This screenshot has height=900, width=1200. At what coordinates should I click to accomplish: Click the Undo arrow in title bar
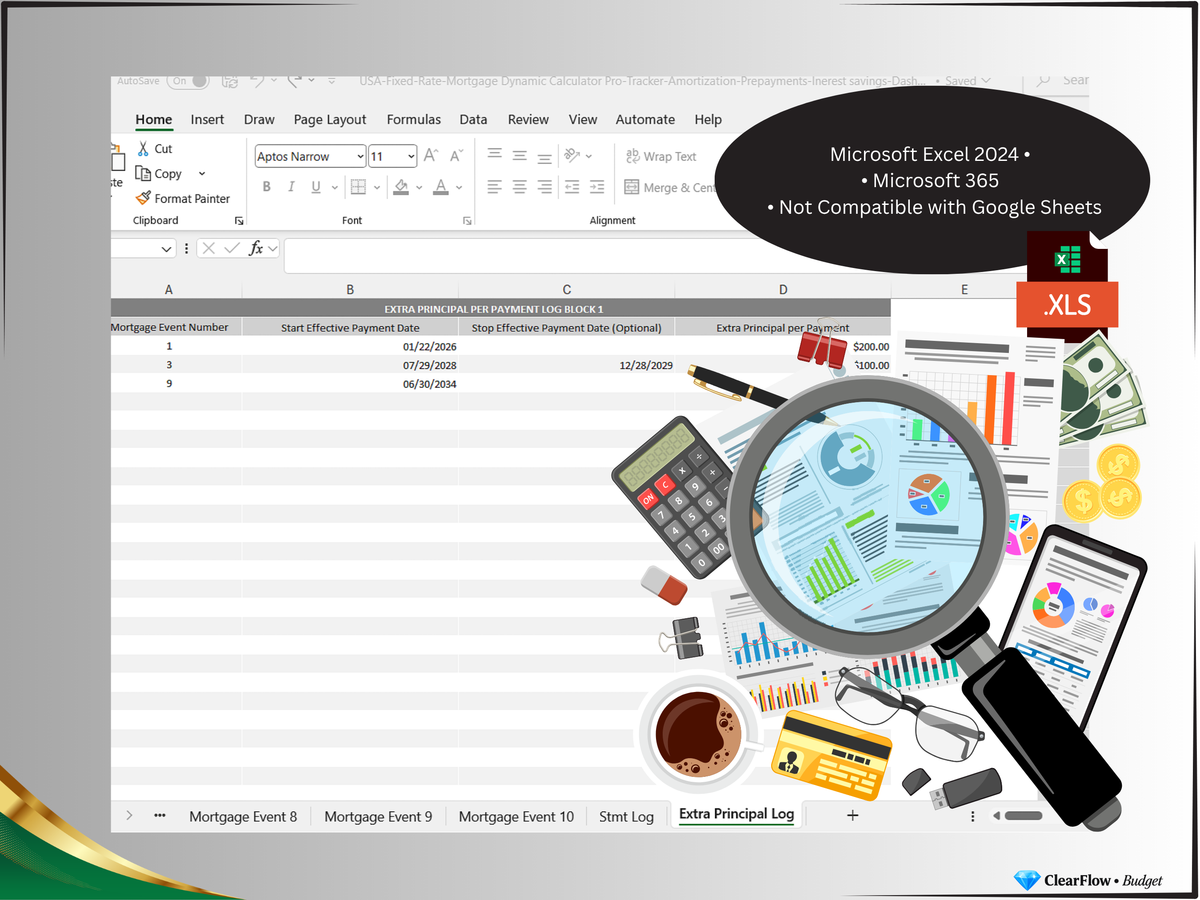(256, 80)
